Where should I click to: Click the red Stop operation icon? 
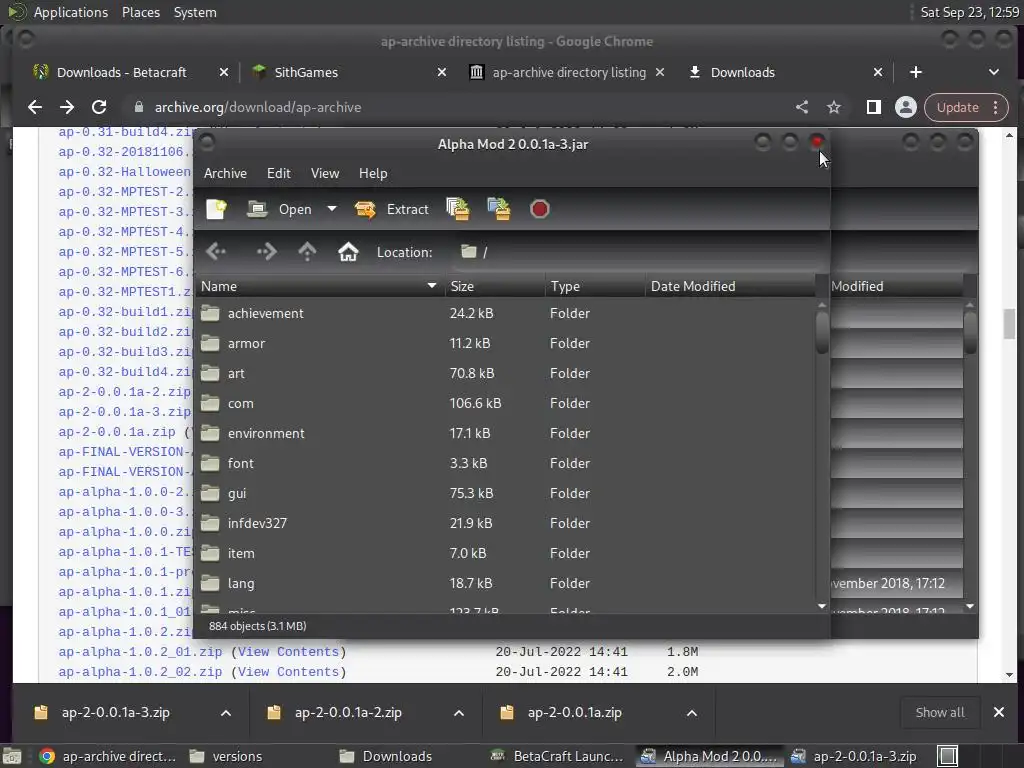[539, 210]
